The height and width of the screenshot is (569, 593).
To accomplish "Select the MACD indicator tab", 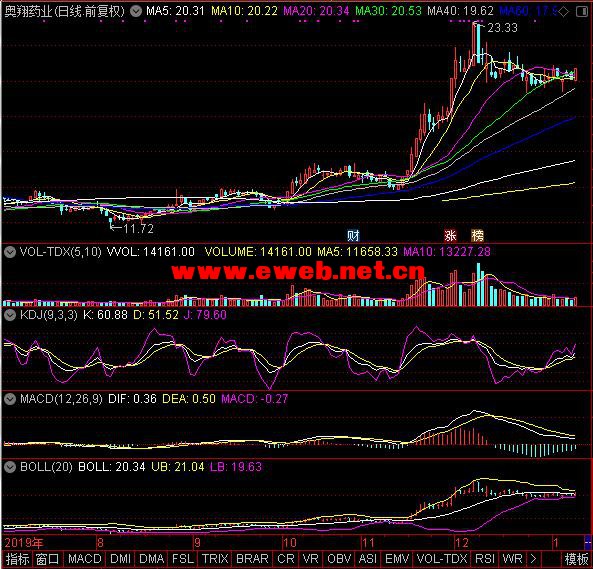I will (x=85, y=559).
